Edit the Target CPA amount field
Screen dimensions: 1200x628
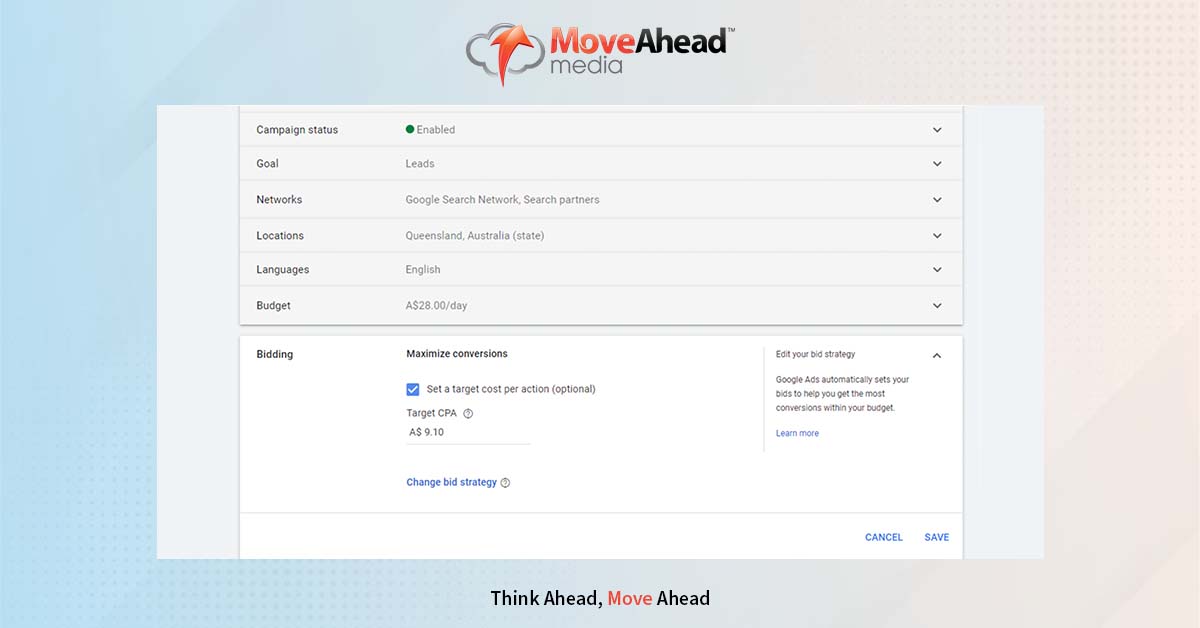point(468,433)
